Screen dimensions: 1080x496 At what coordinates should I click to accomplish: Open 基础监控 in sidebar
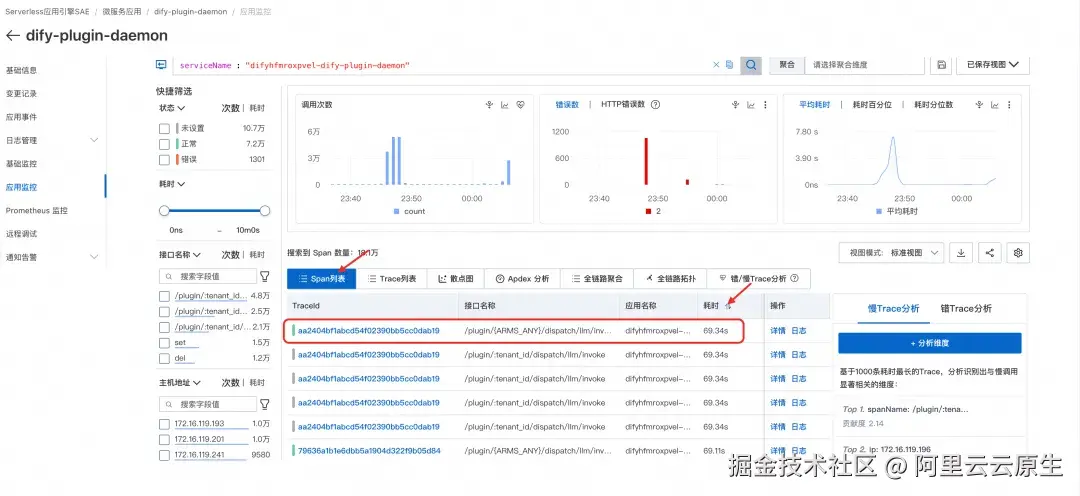point(21,164)
